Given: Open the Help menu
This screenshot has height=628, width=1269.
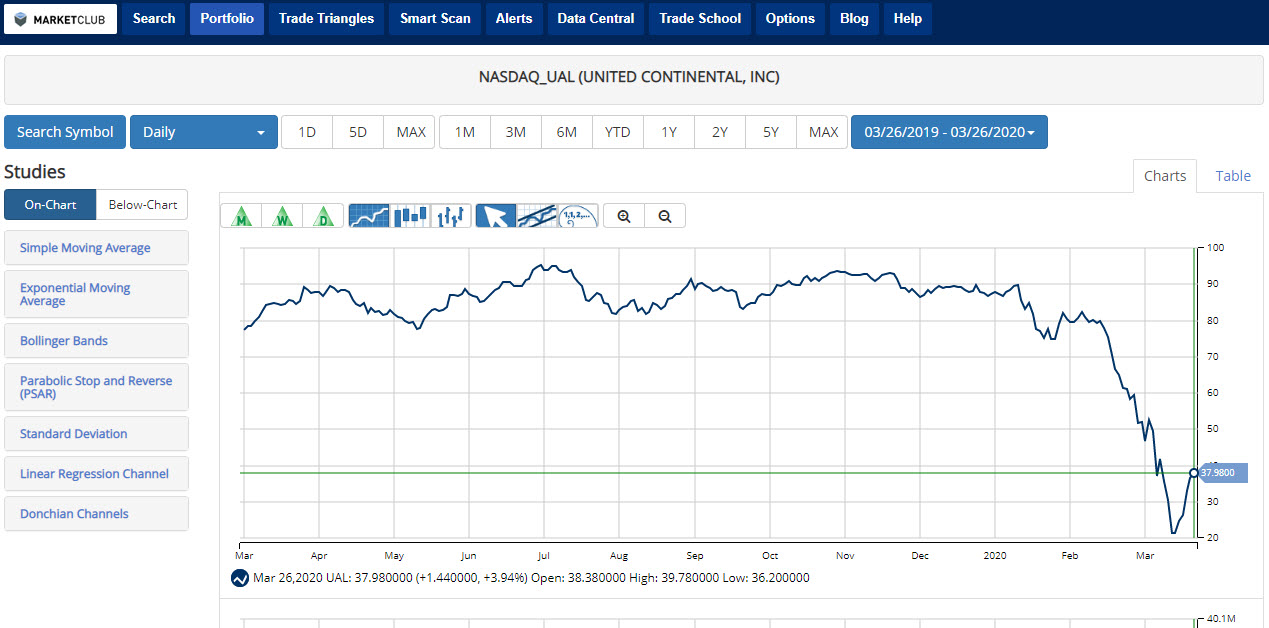Looking at the screenshot, I should click(907, 19).
